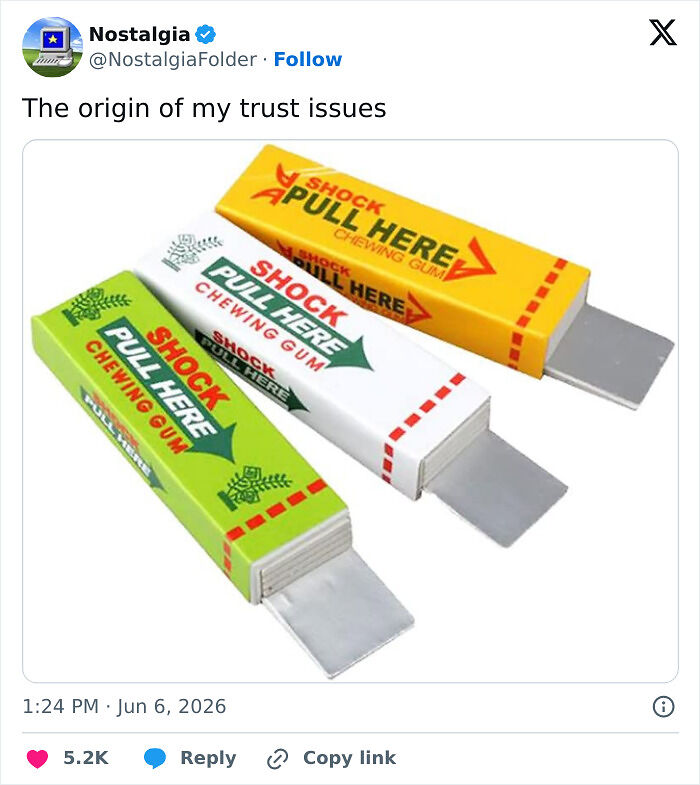The height and width of the screenshot is (785, 700).
Task: Click the X logo icon
Action: [663, 33]
